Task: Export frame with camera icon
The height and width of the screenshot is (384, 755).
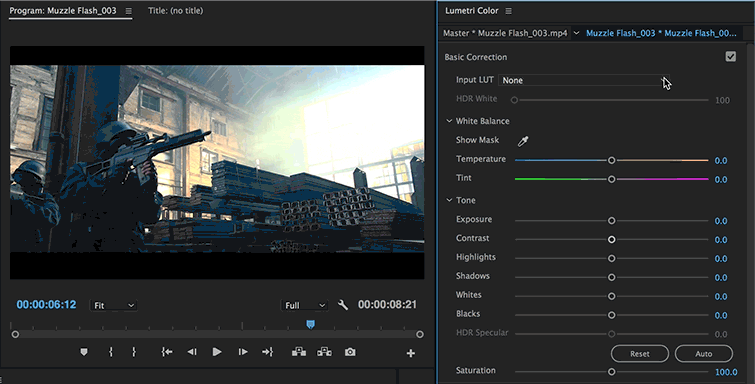Action: pos(350,352)
